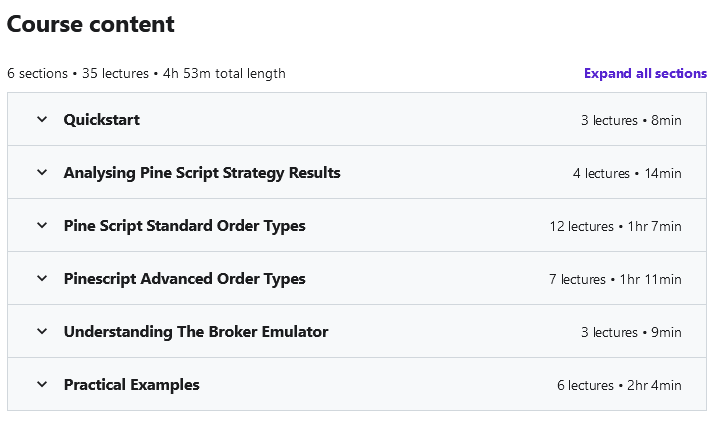This screenshot has height=421, width=716.
Task: Click the chevron beside Practical Examples
Action: coord(42,385)
